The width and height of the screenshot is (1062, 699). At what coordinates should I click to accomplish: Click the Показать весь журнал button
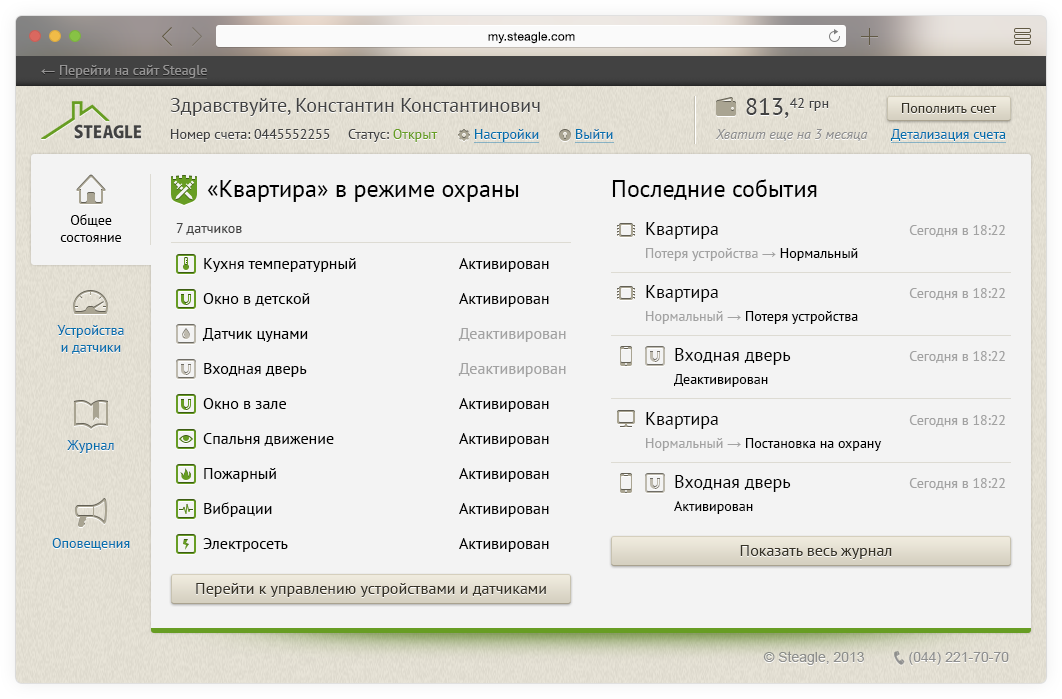click(x=811, y=551)
